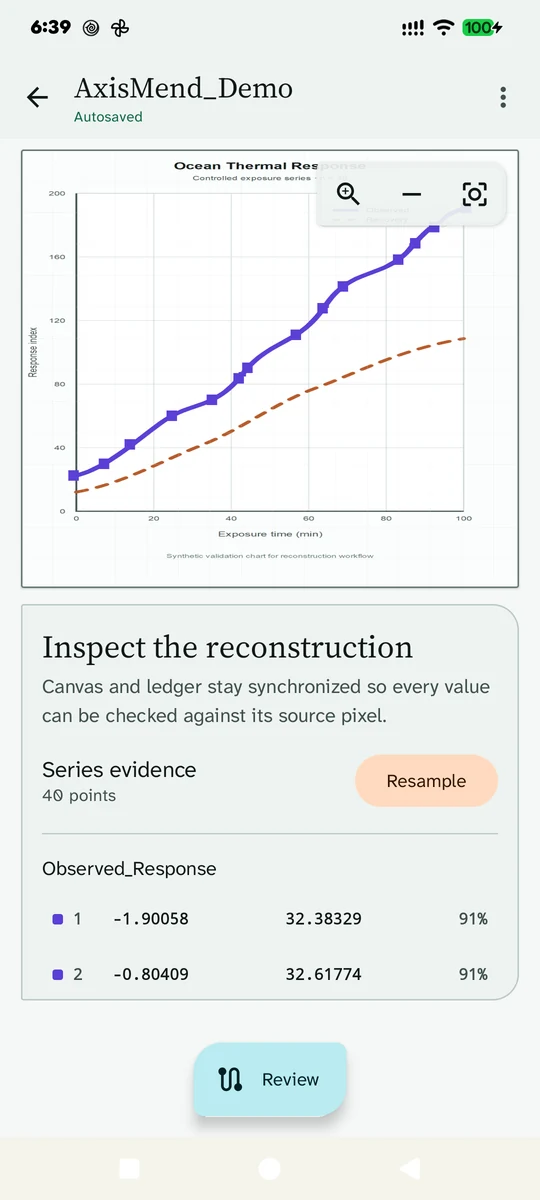Tap Android back triangle button
540x1200 pixels.
coord(410,1168)
